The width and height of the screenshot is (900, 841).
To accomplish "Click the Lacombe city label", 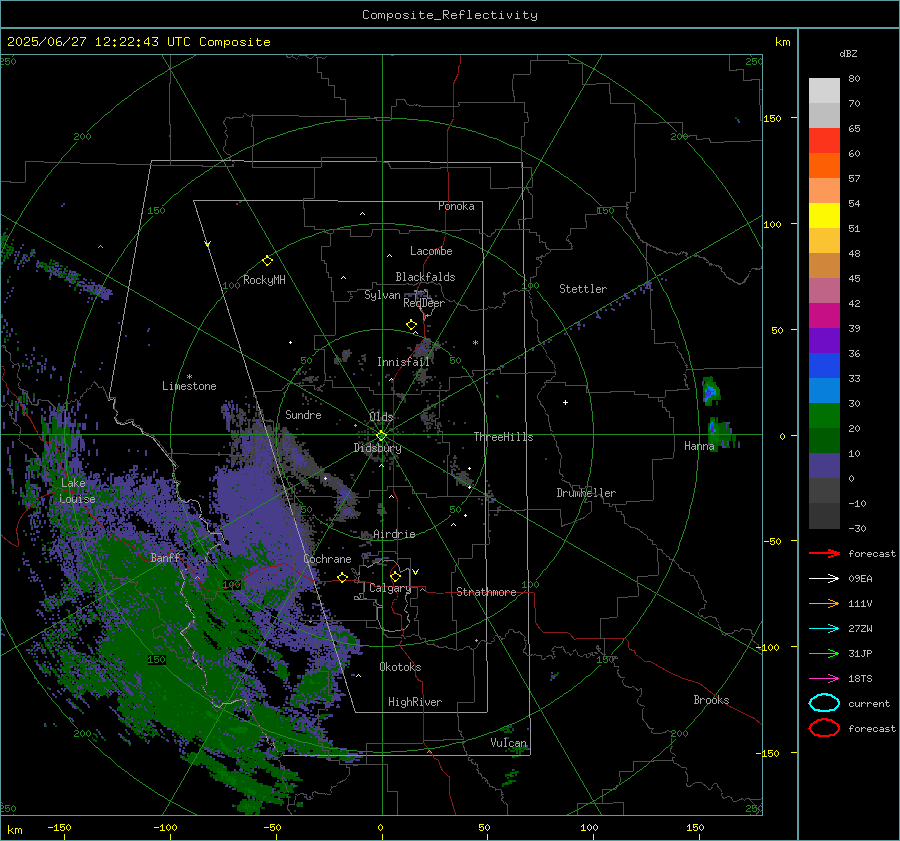I will click(x=431, y=251).
